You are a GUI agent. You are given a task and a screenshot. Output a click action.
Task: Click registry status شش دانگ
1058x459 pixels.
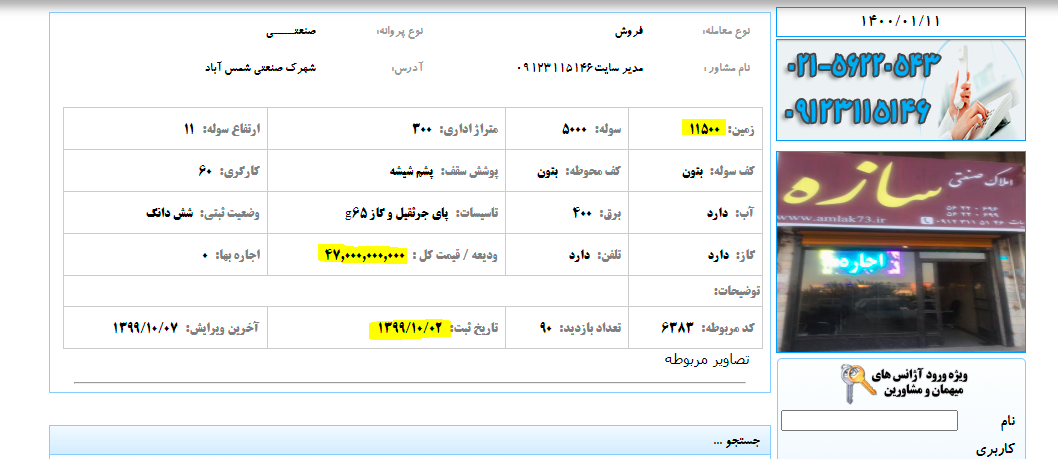(x=169, y=213)
